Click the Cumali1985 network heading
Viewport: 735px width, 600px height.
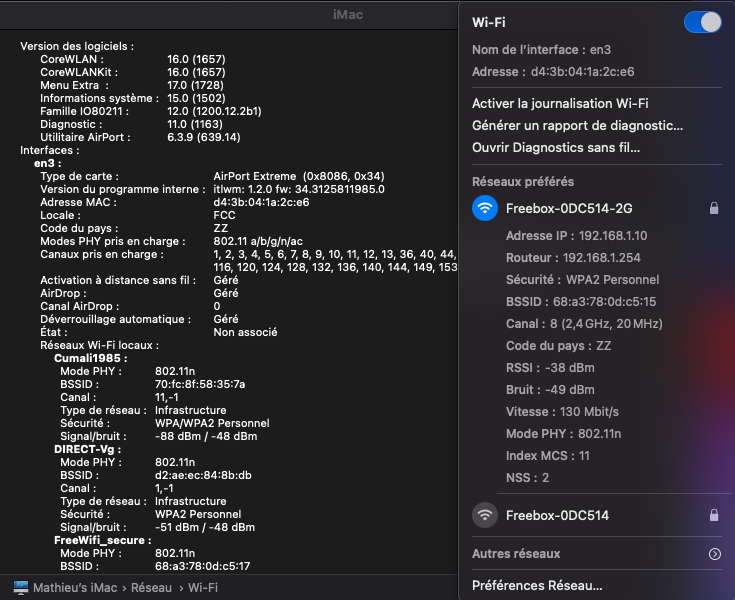pos(90,359)
